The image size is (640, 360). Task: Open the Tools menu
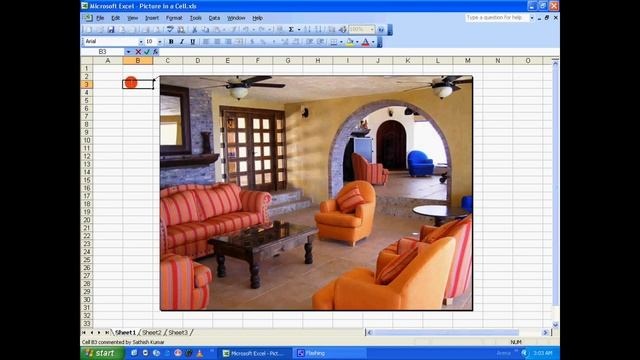point(196,18)
